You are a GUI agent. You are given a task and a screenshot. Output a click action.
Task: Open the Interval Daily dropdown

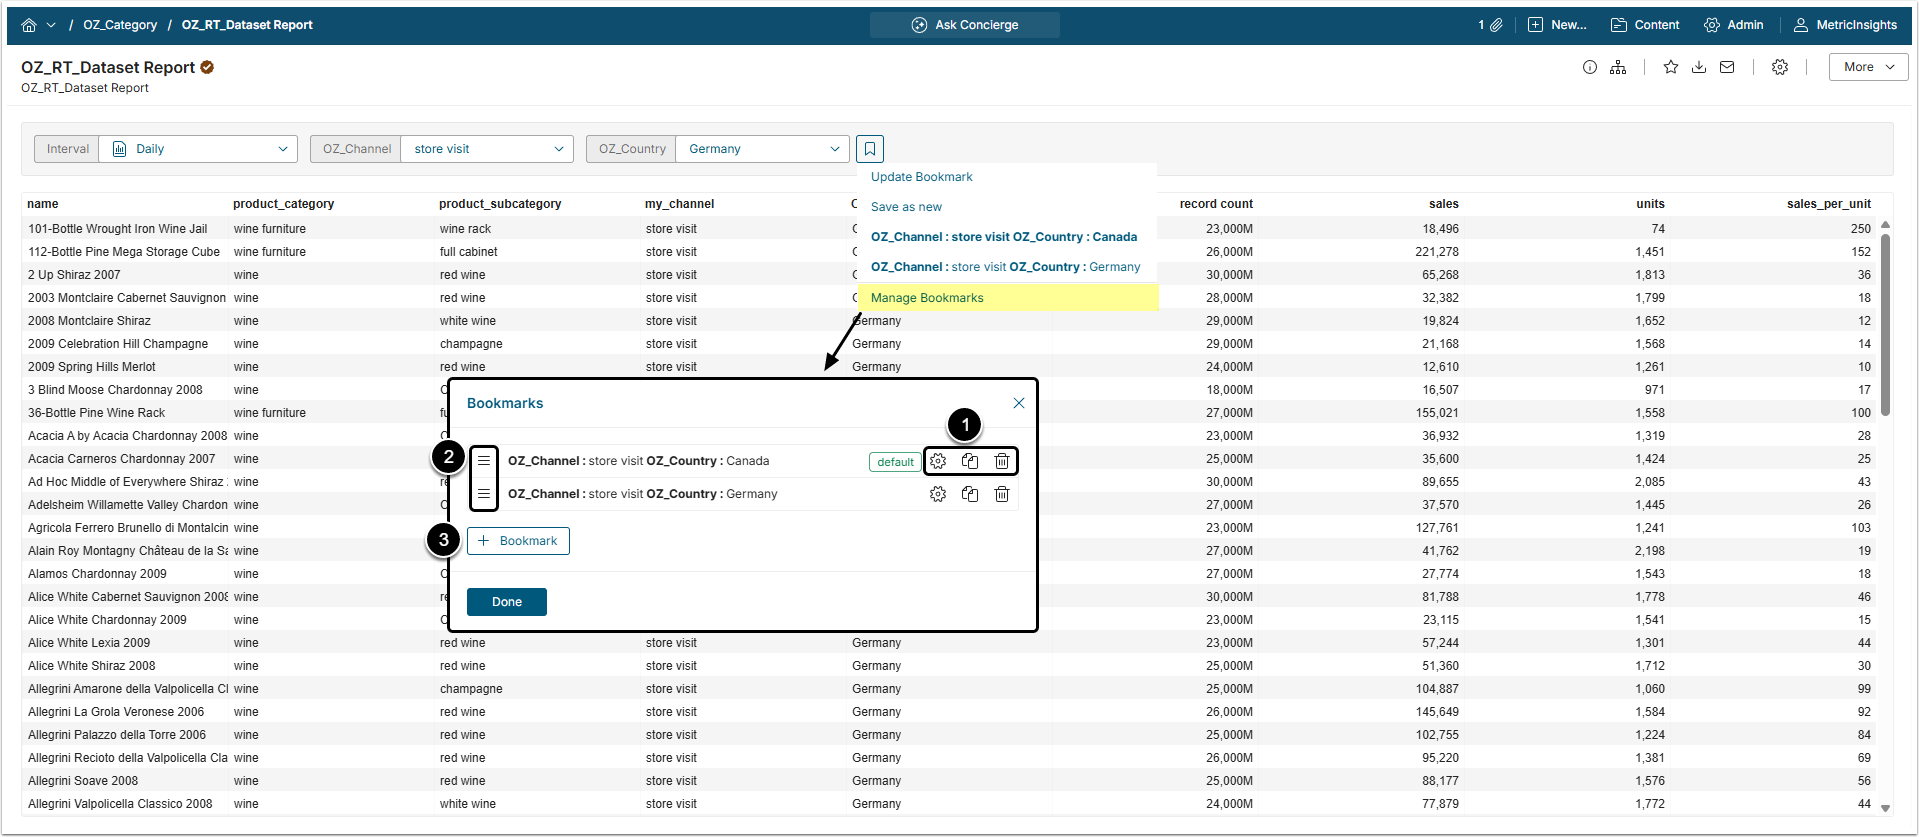click(198, 149)
